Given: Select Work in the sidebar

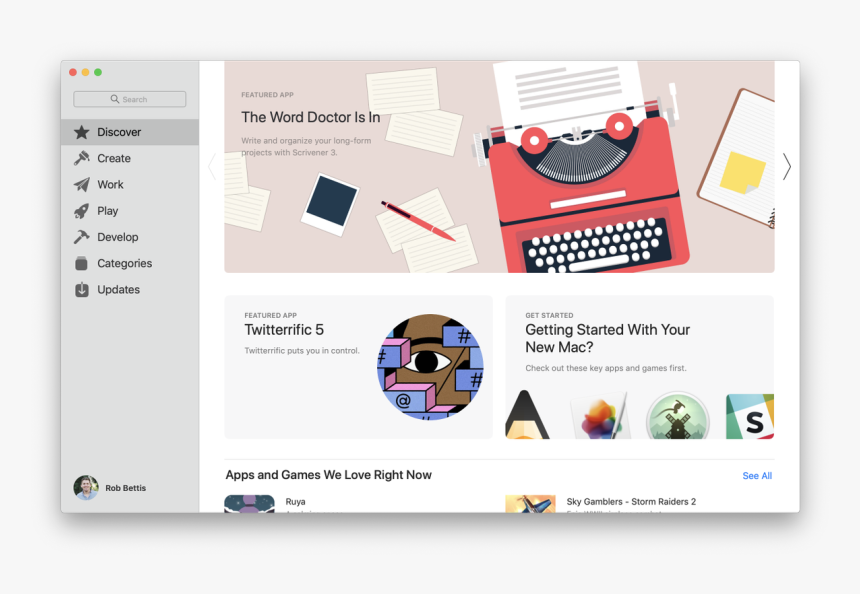Looking at the screenshot, I should pos(130,185).
